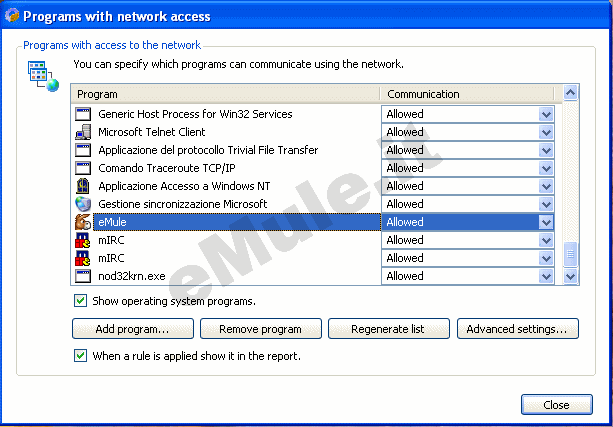Click the Generic Host Process row icon

point(83,114)
